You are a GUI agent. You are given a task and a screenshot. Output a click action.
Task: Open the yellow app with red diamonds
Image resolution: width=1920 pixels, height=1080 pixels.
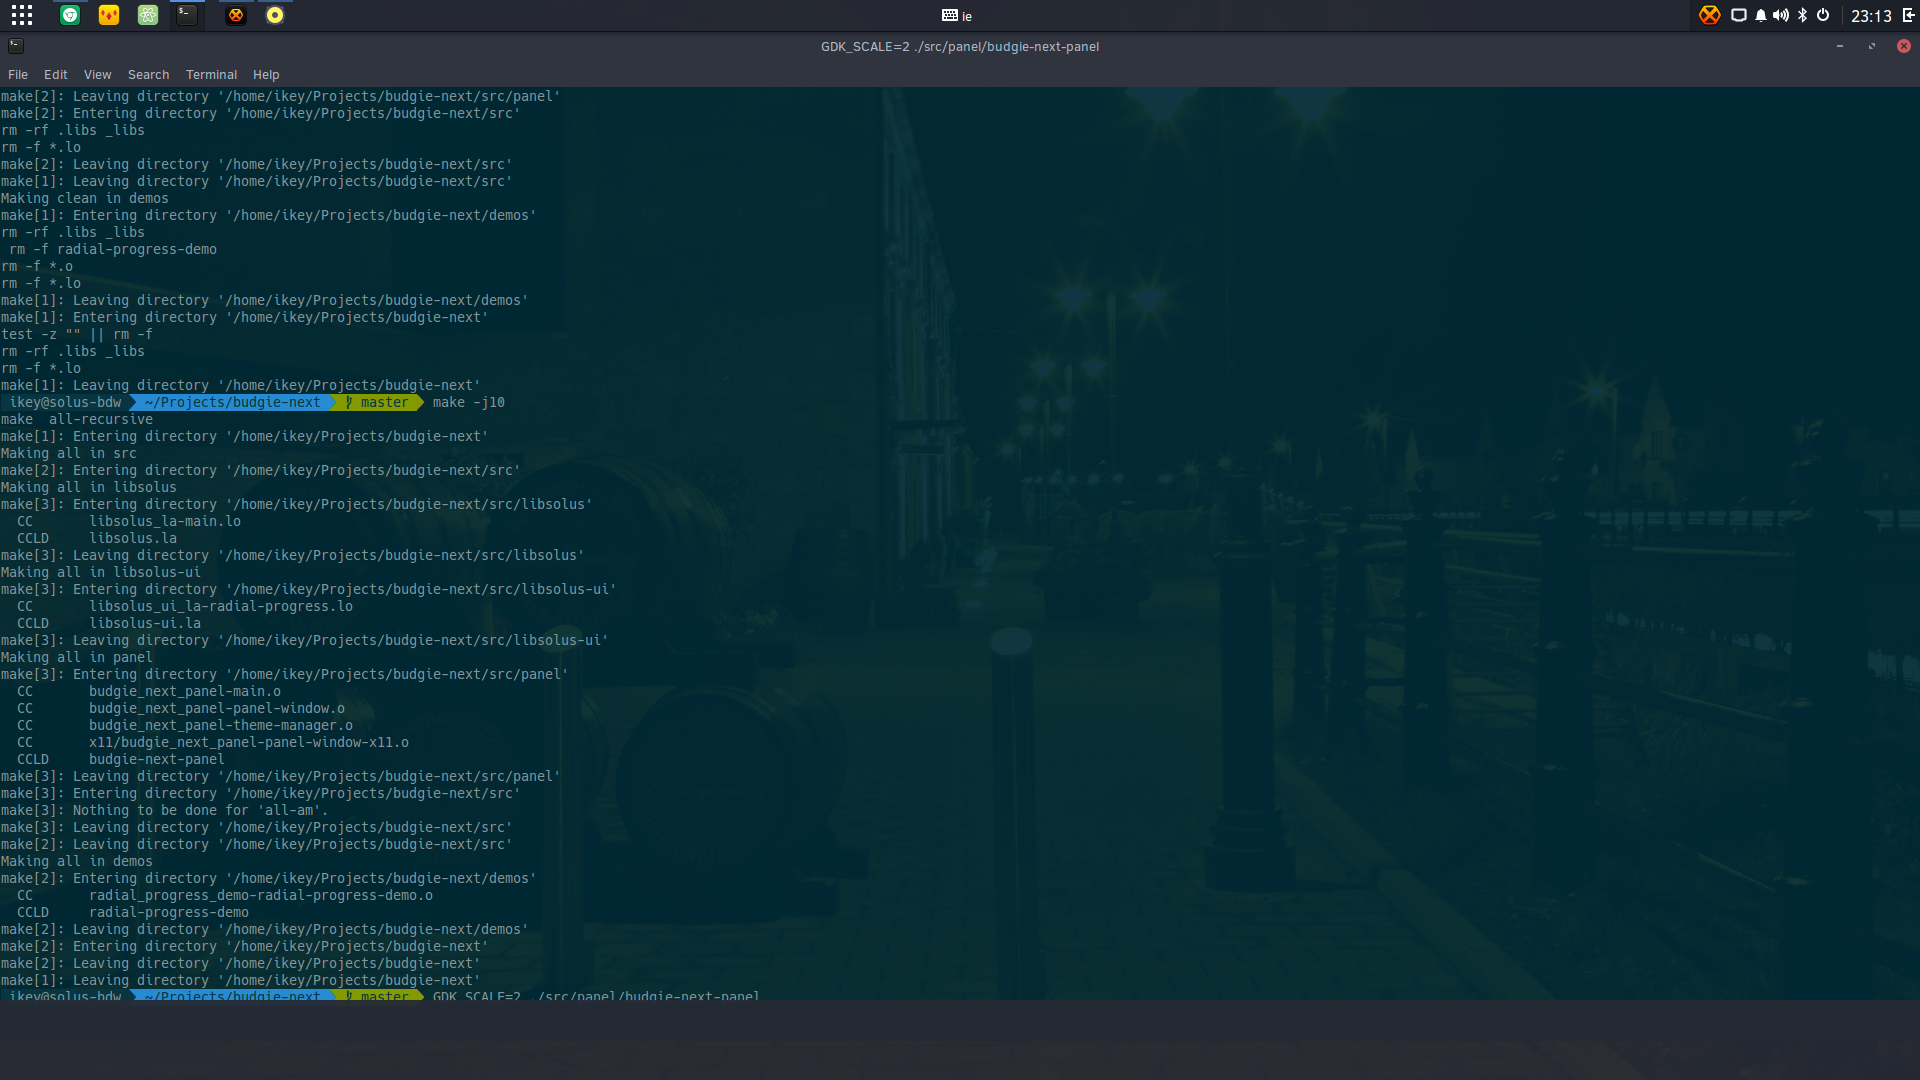coord(109,15)
